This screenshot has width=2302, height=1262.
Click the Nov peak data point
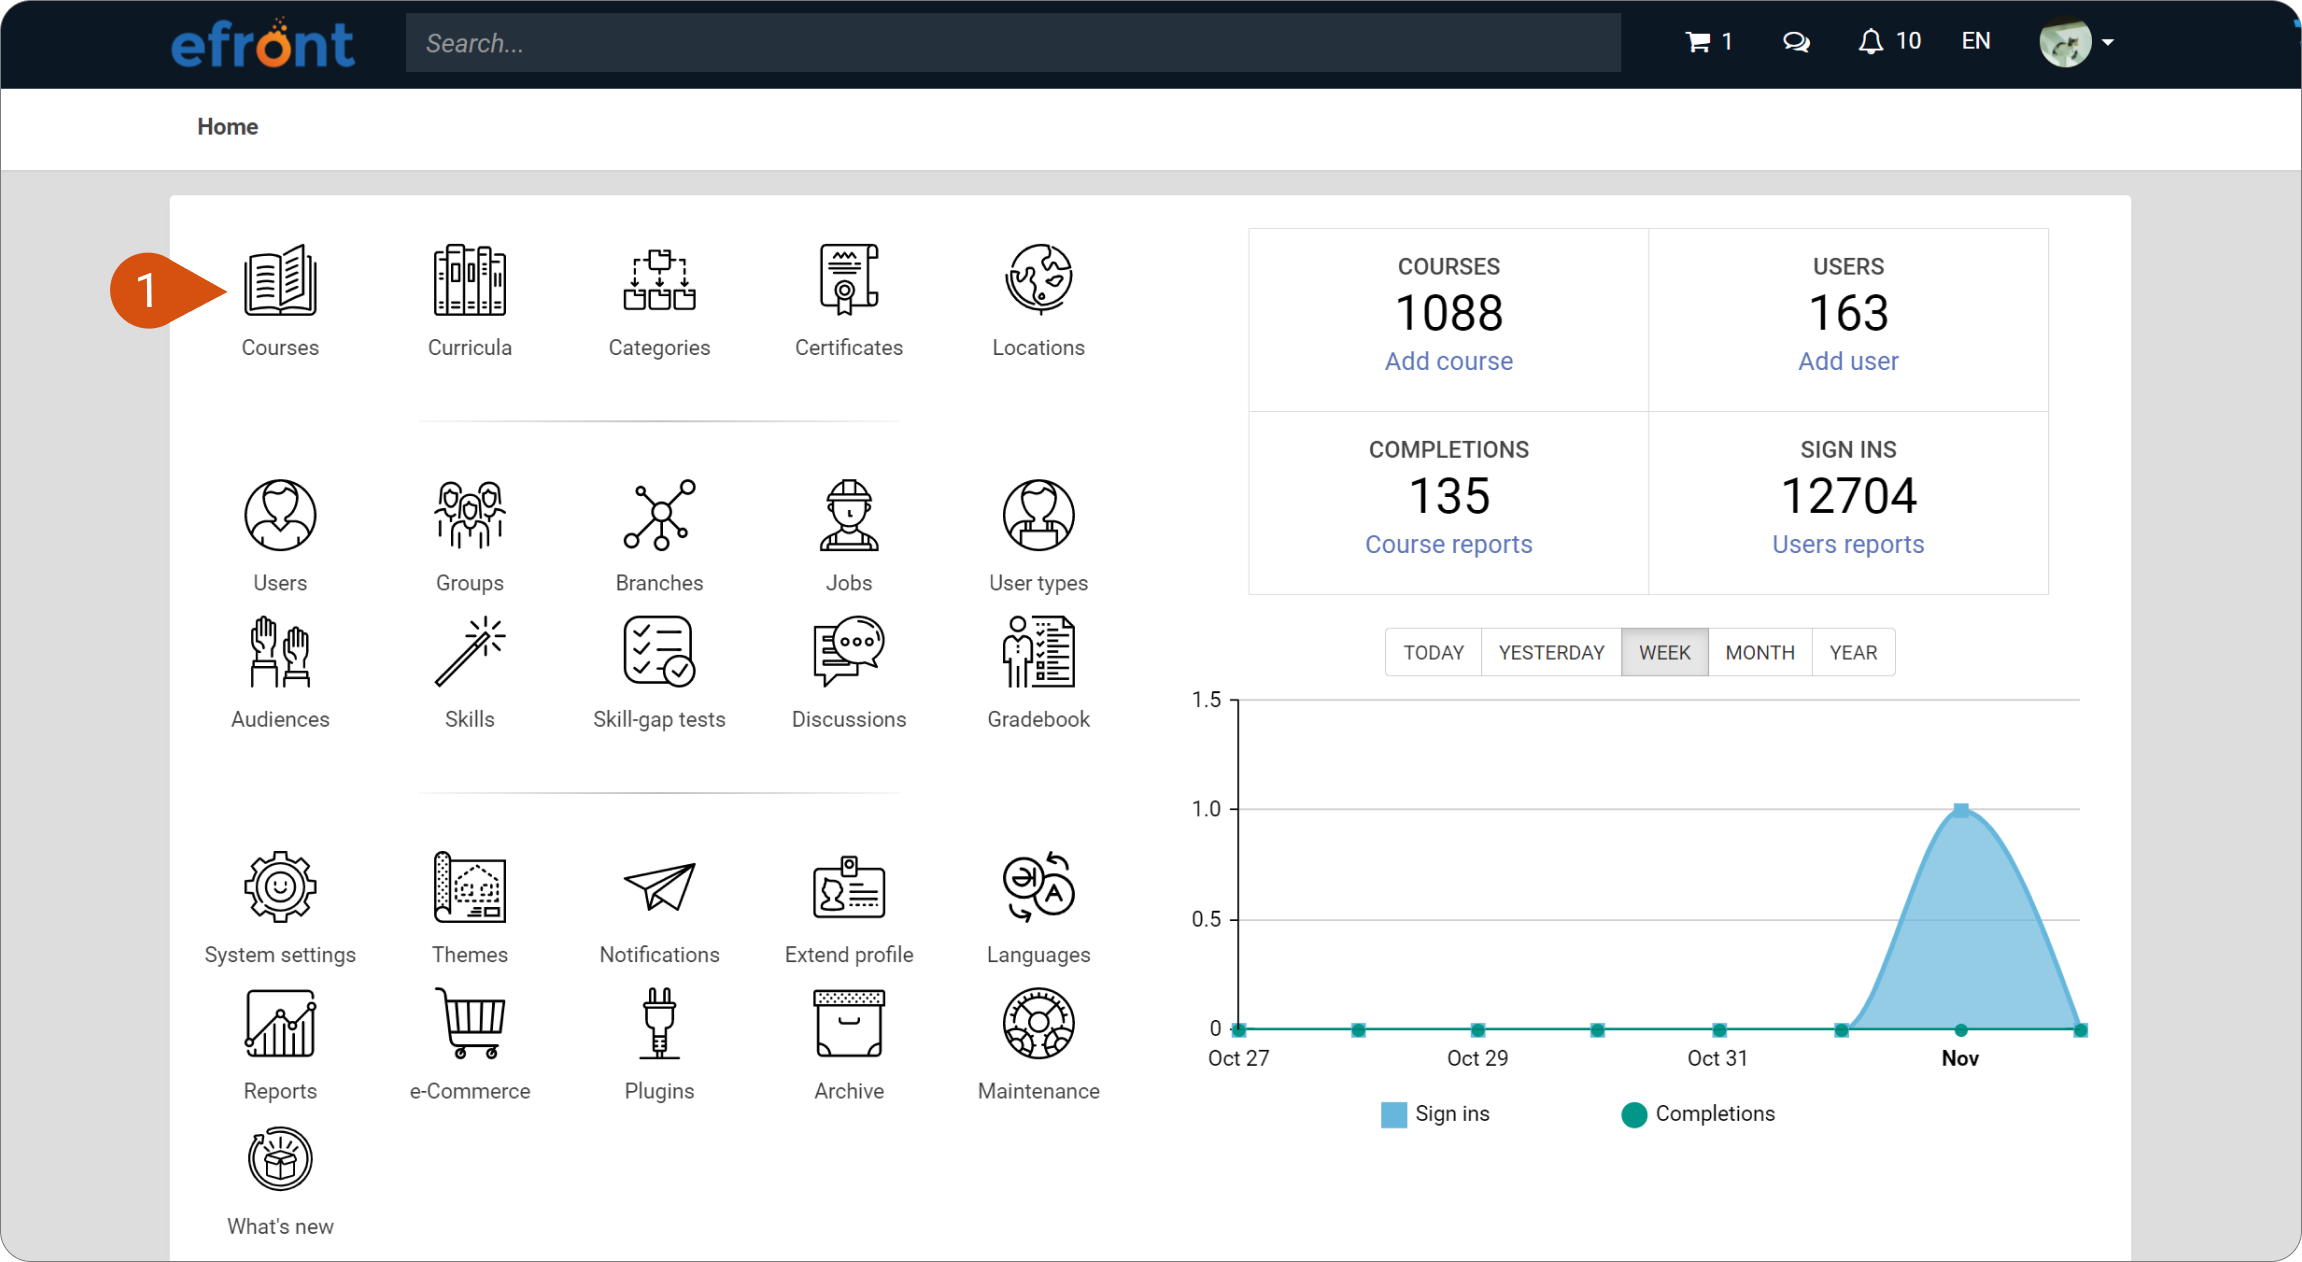tap(1961, 810)
